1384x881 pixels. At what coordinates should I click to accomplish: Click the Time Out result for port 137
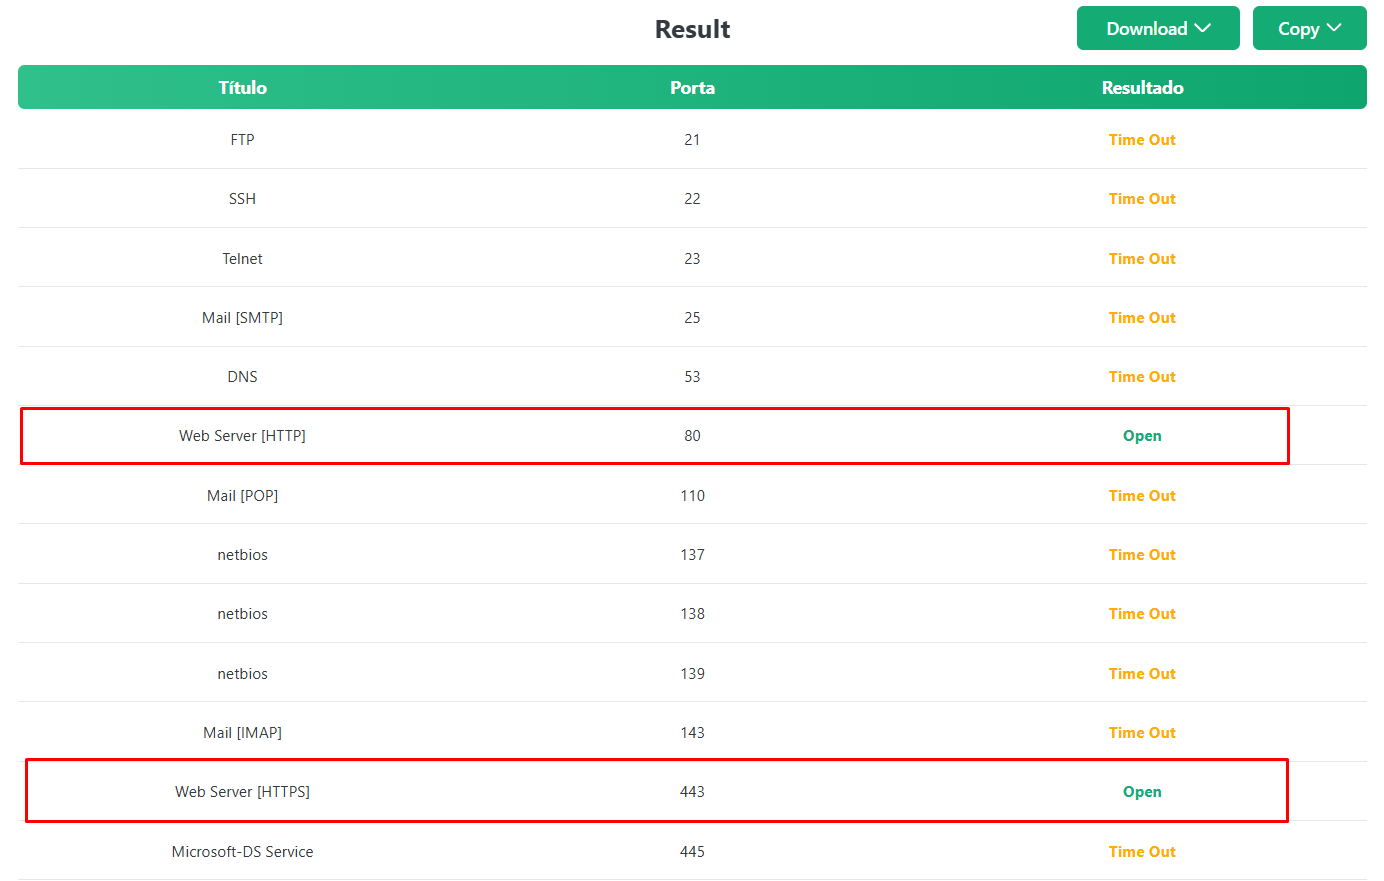click(1142, 555)
